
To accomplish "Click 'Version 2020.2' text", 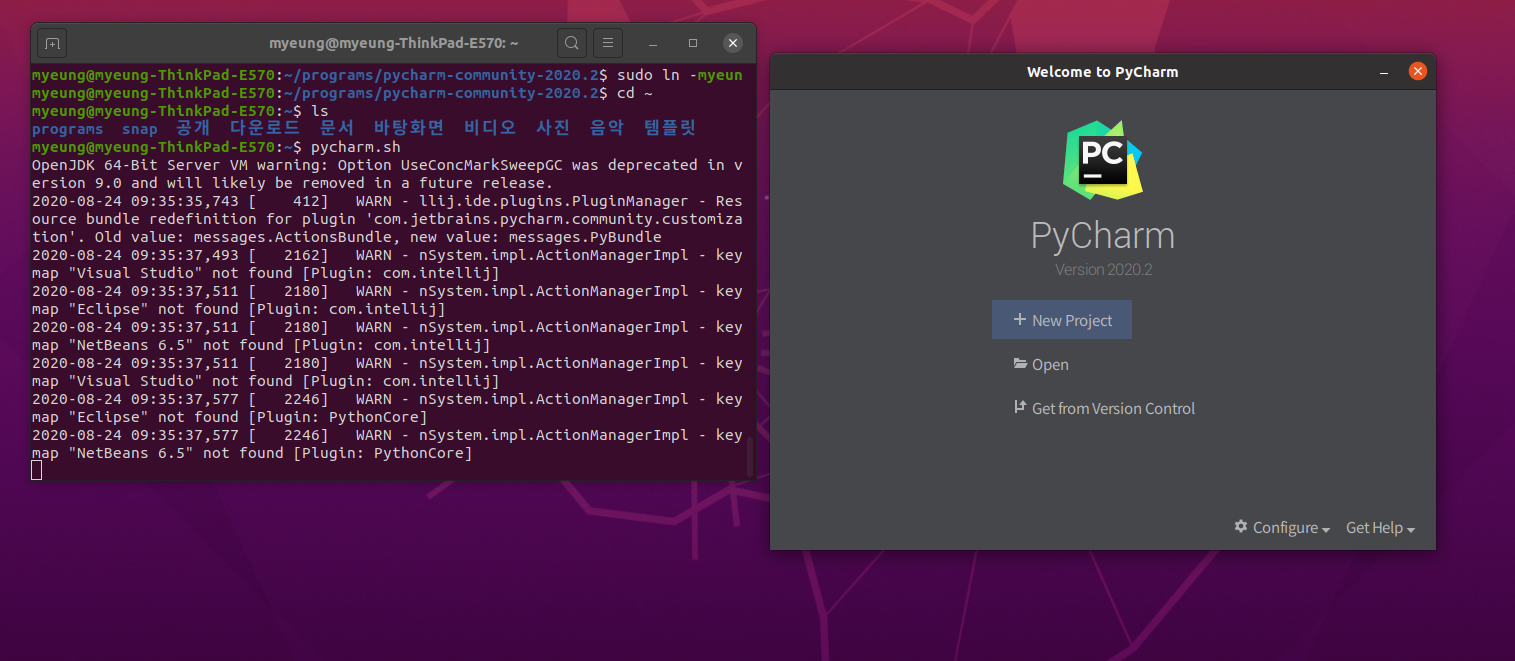I will [x=1103, y=270].
